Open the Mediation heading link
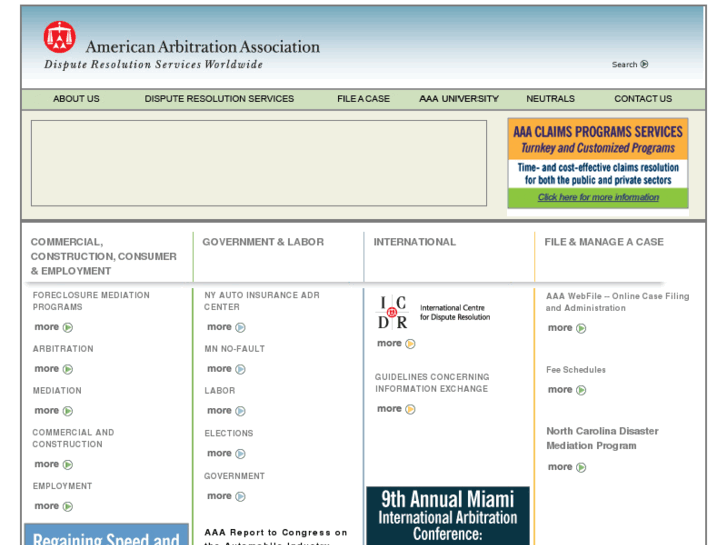Screen dimensions: 727x545 [57, 391]
